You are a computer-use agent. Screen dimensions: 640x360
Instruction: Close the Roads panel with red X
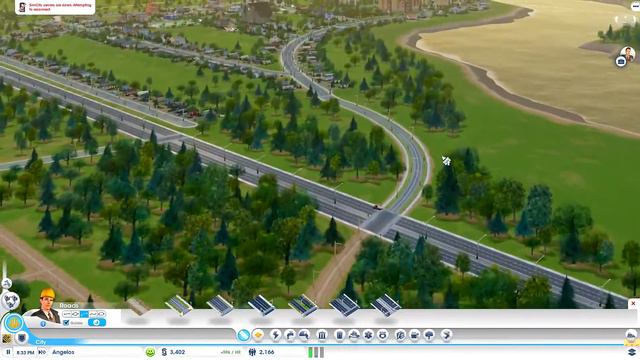[633, 303]
